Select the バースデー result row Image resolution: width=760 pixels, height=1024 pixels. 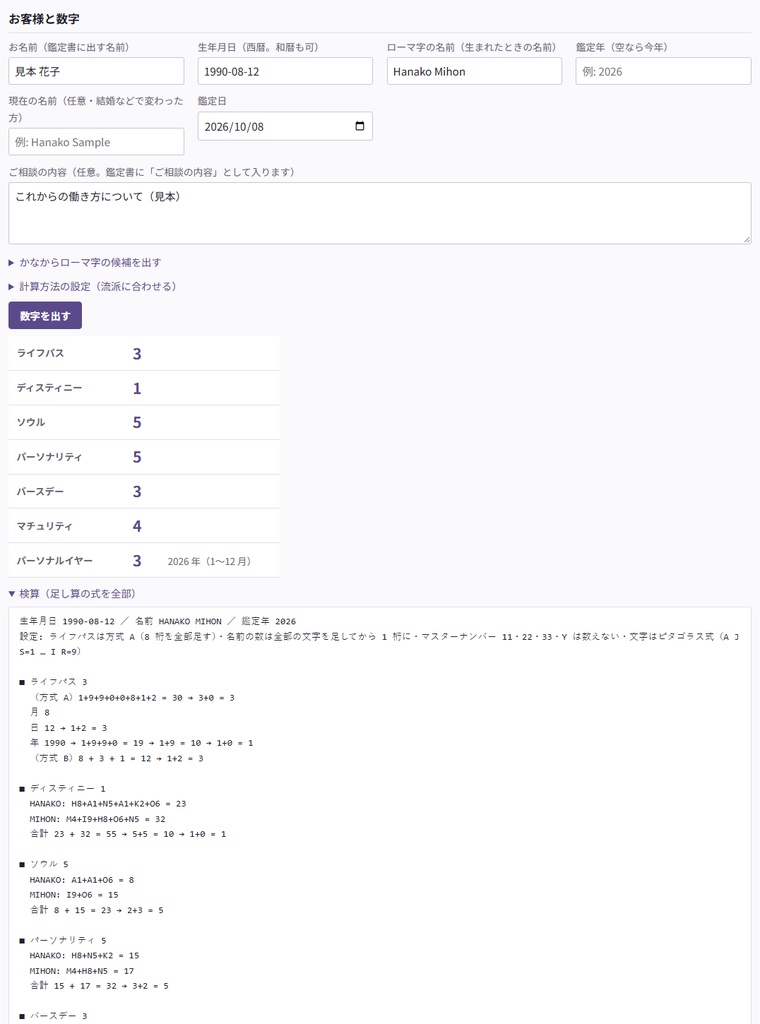tap(144, 492)
